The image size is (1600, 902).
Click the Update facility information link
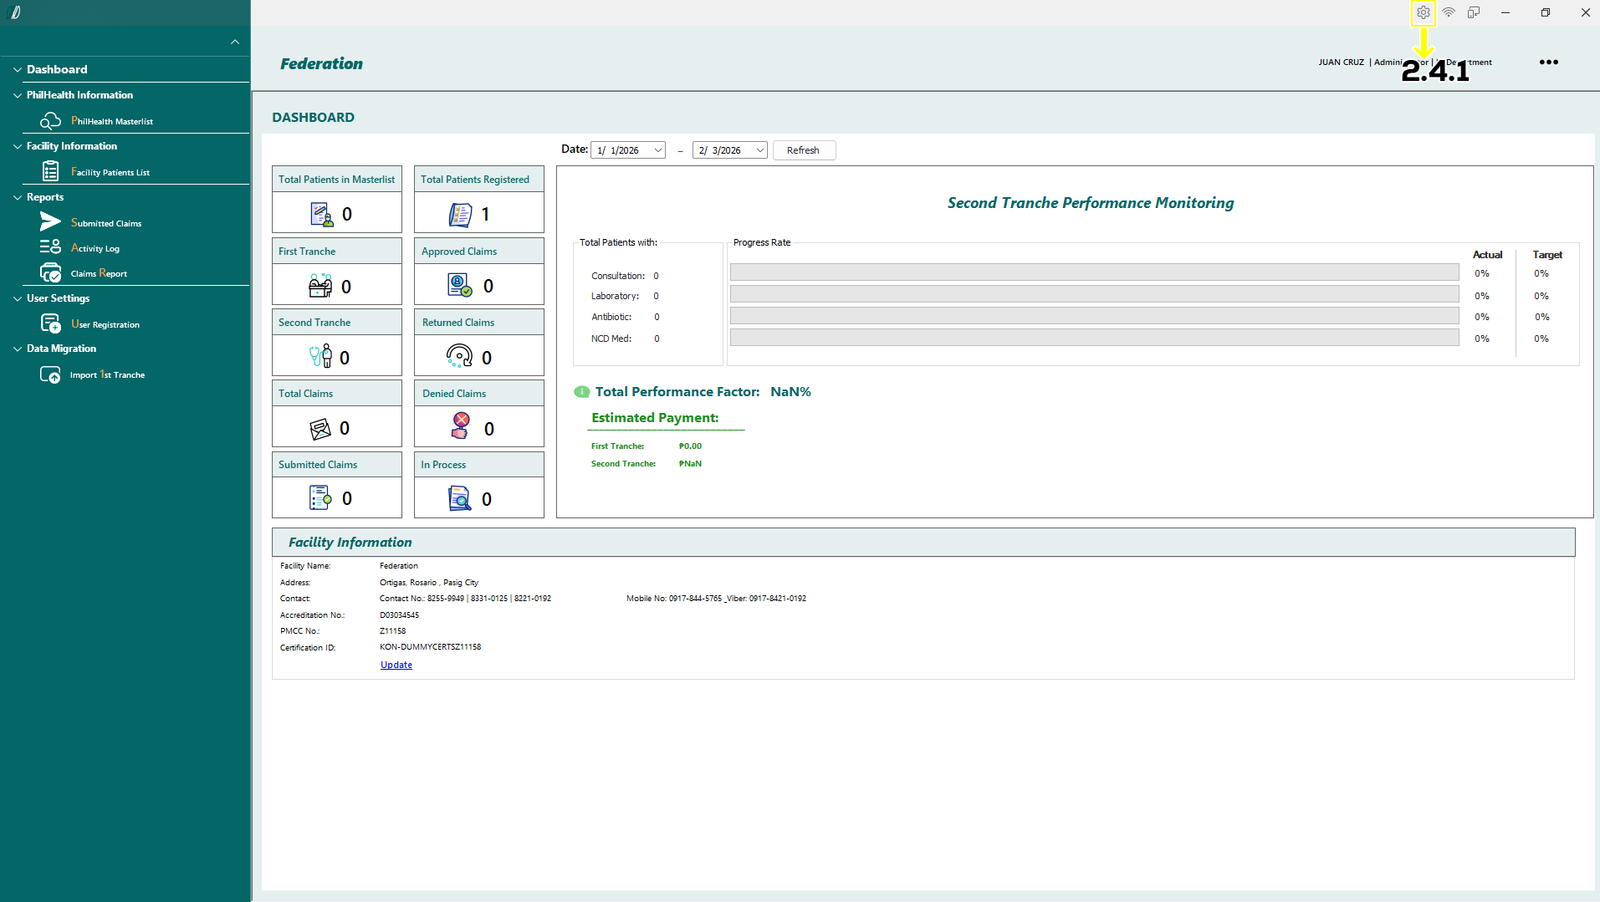pos(396,665)
